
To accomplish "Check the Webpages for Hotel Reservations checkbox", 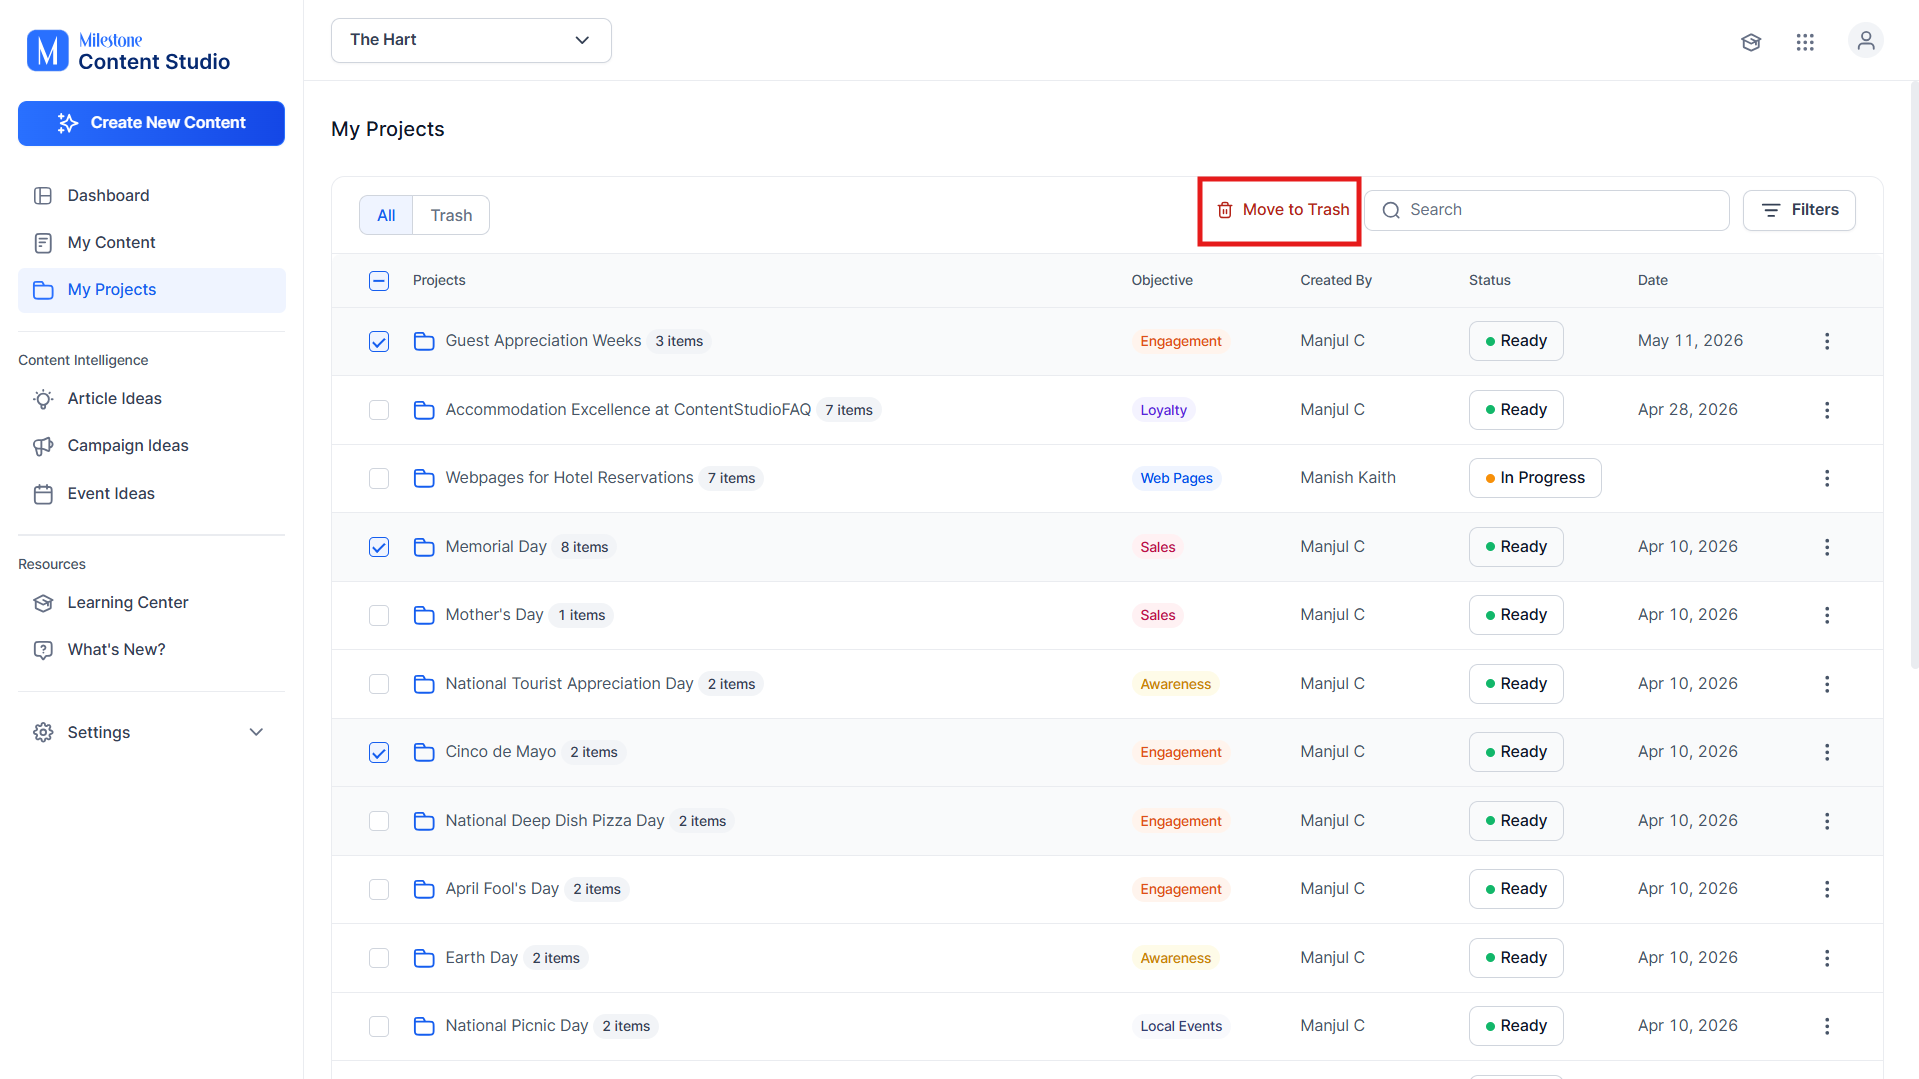I will (379, 478).
